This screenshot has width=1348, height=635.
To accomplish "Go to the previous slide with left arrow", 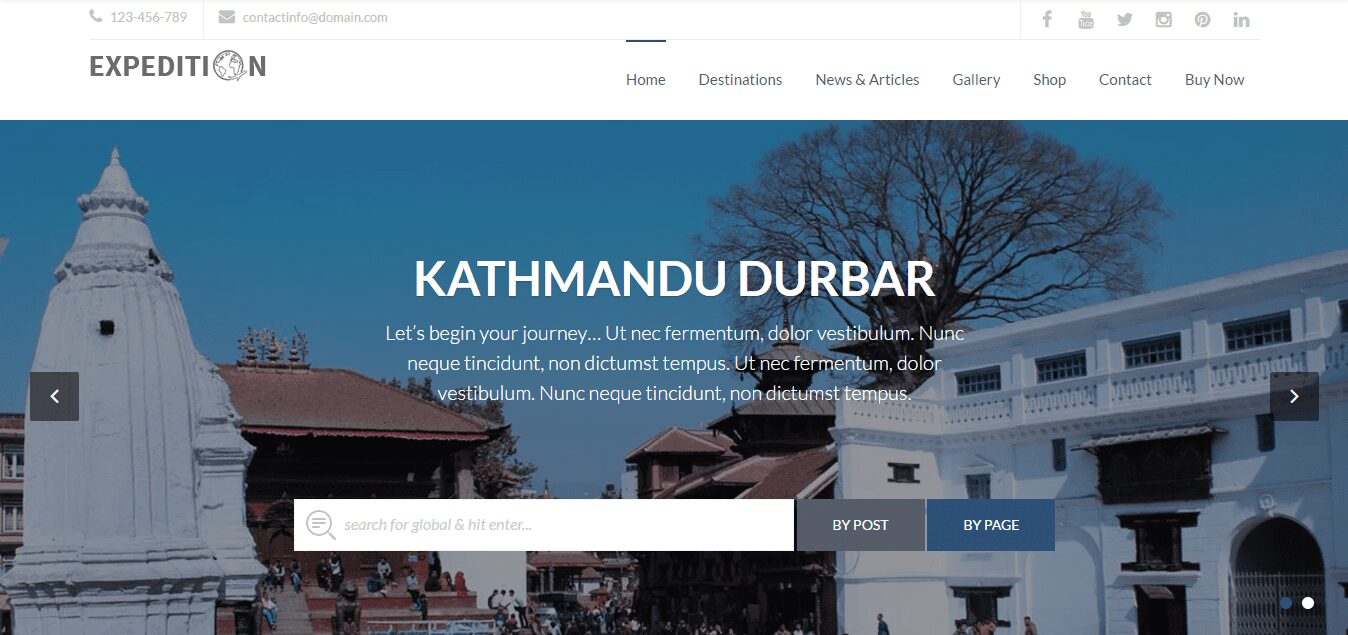I will [x=54, y=396].
